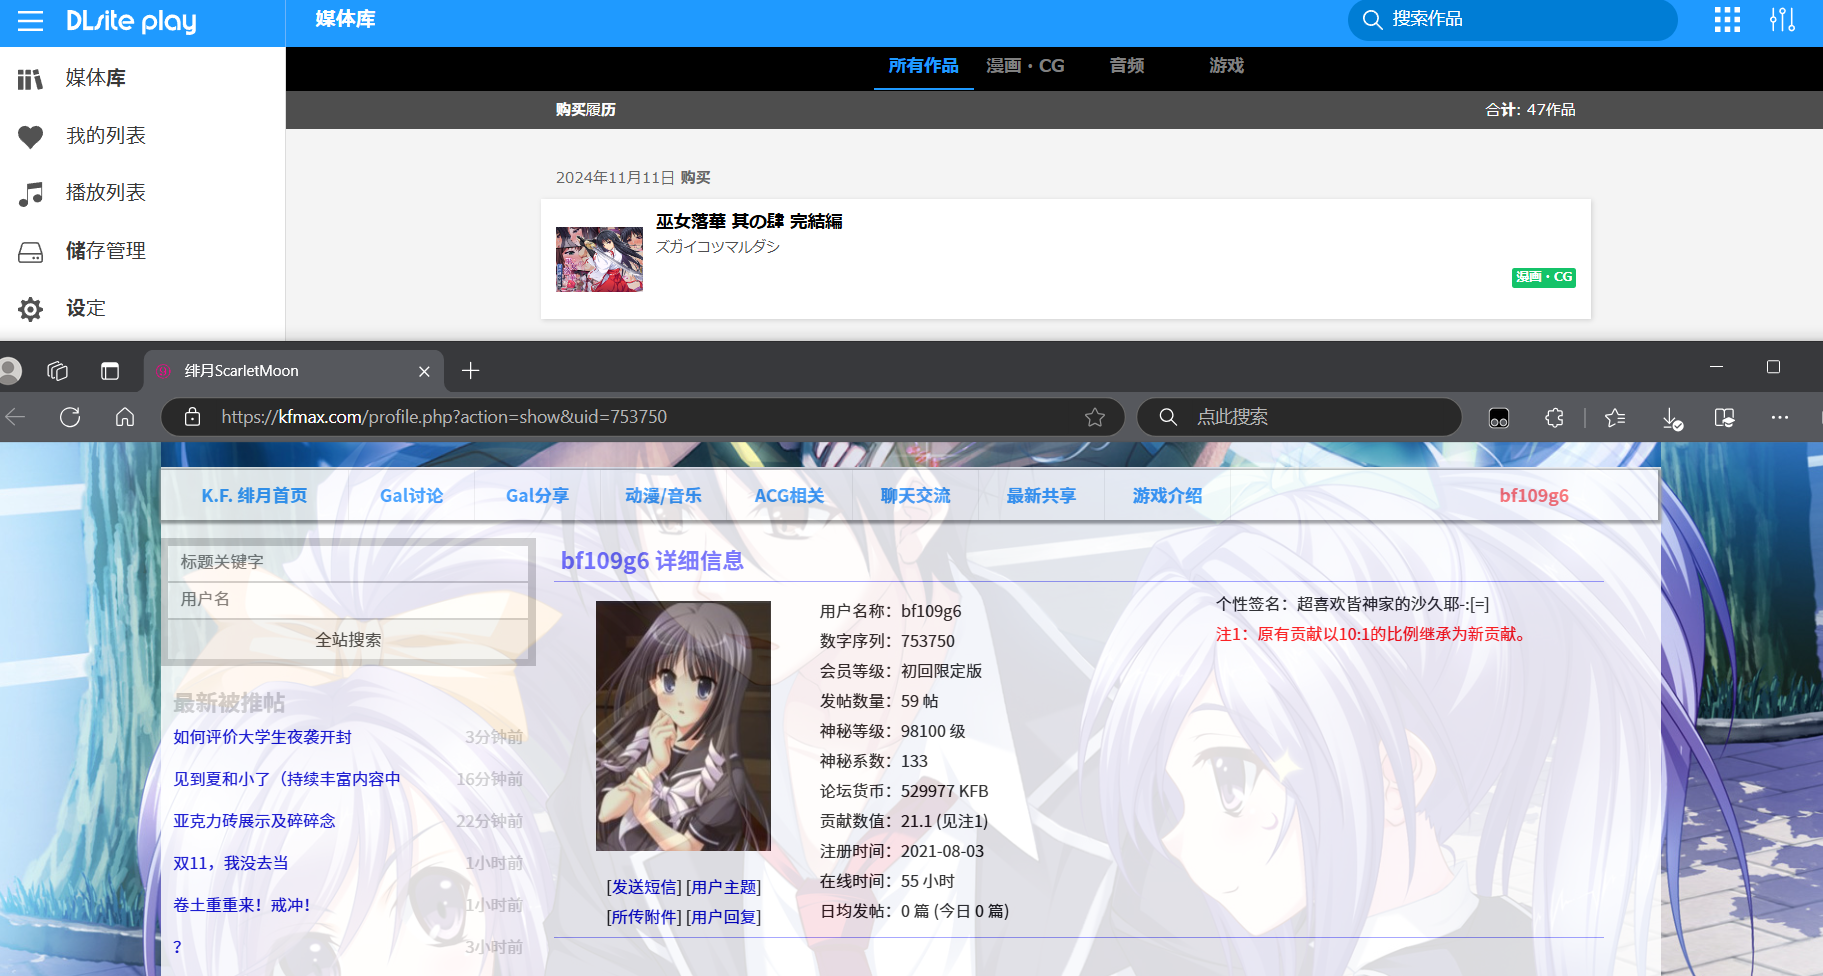The height and width of the screenshot is (976, 1823).
Task: Click the 发送短信 link
Action: click(x=644, y=887)
